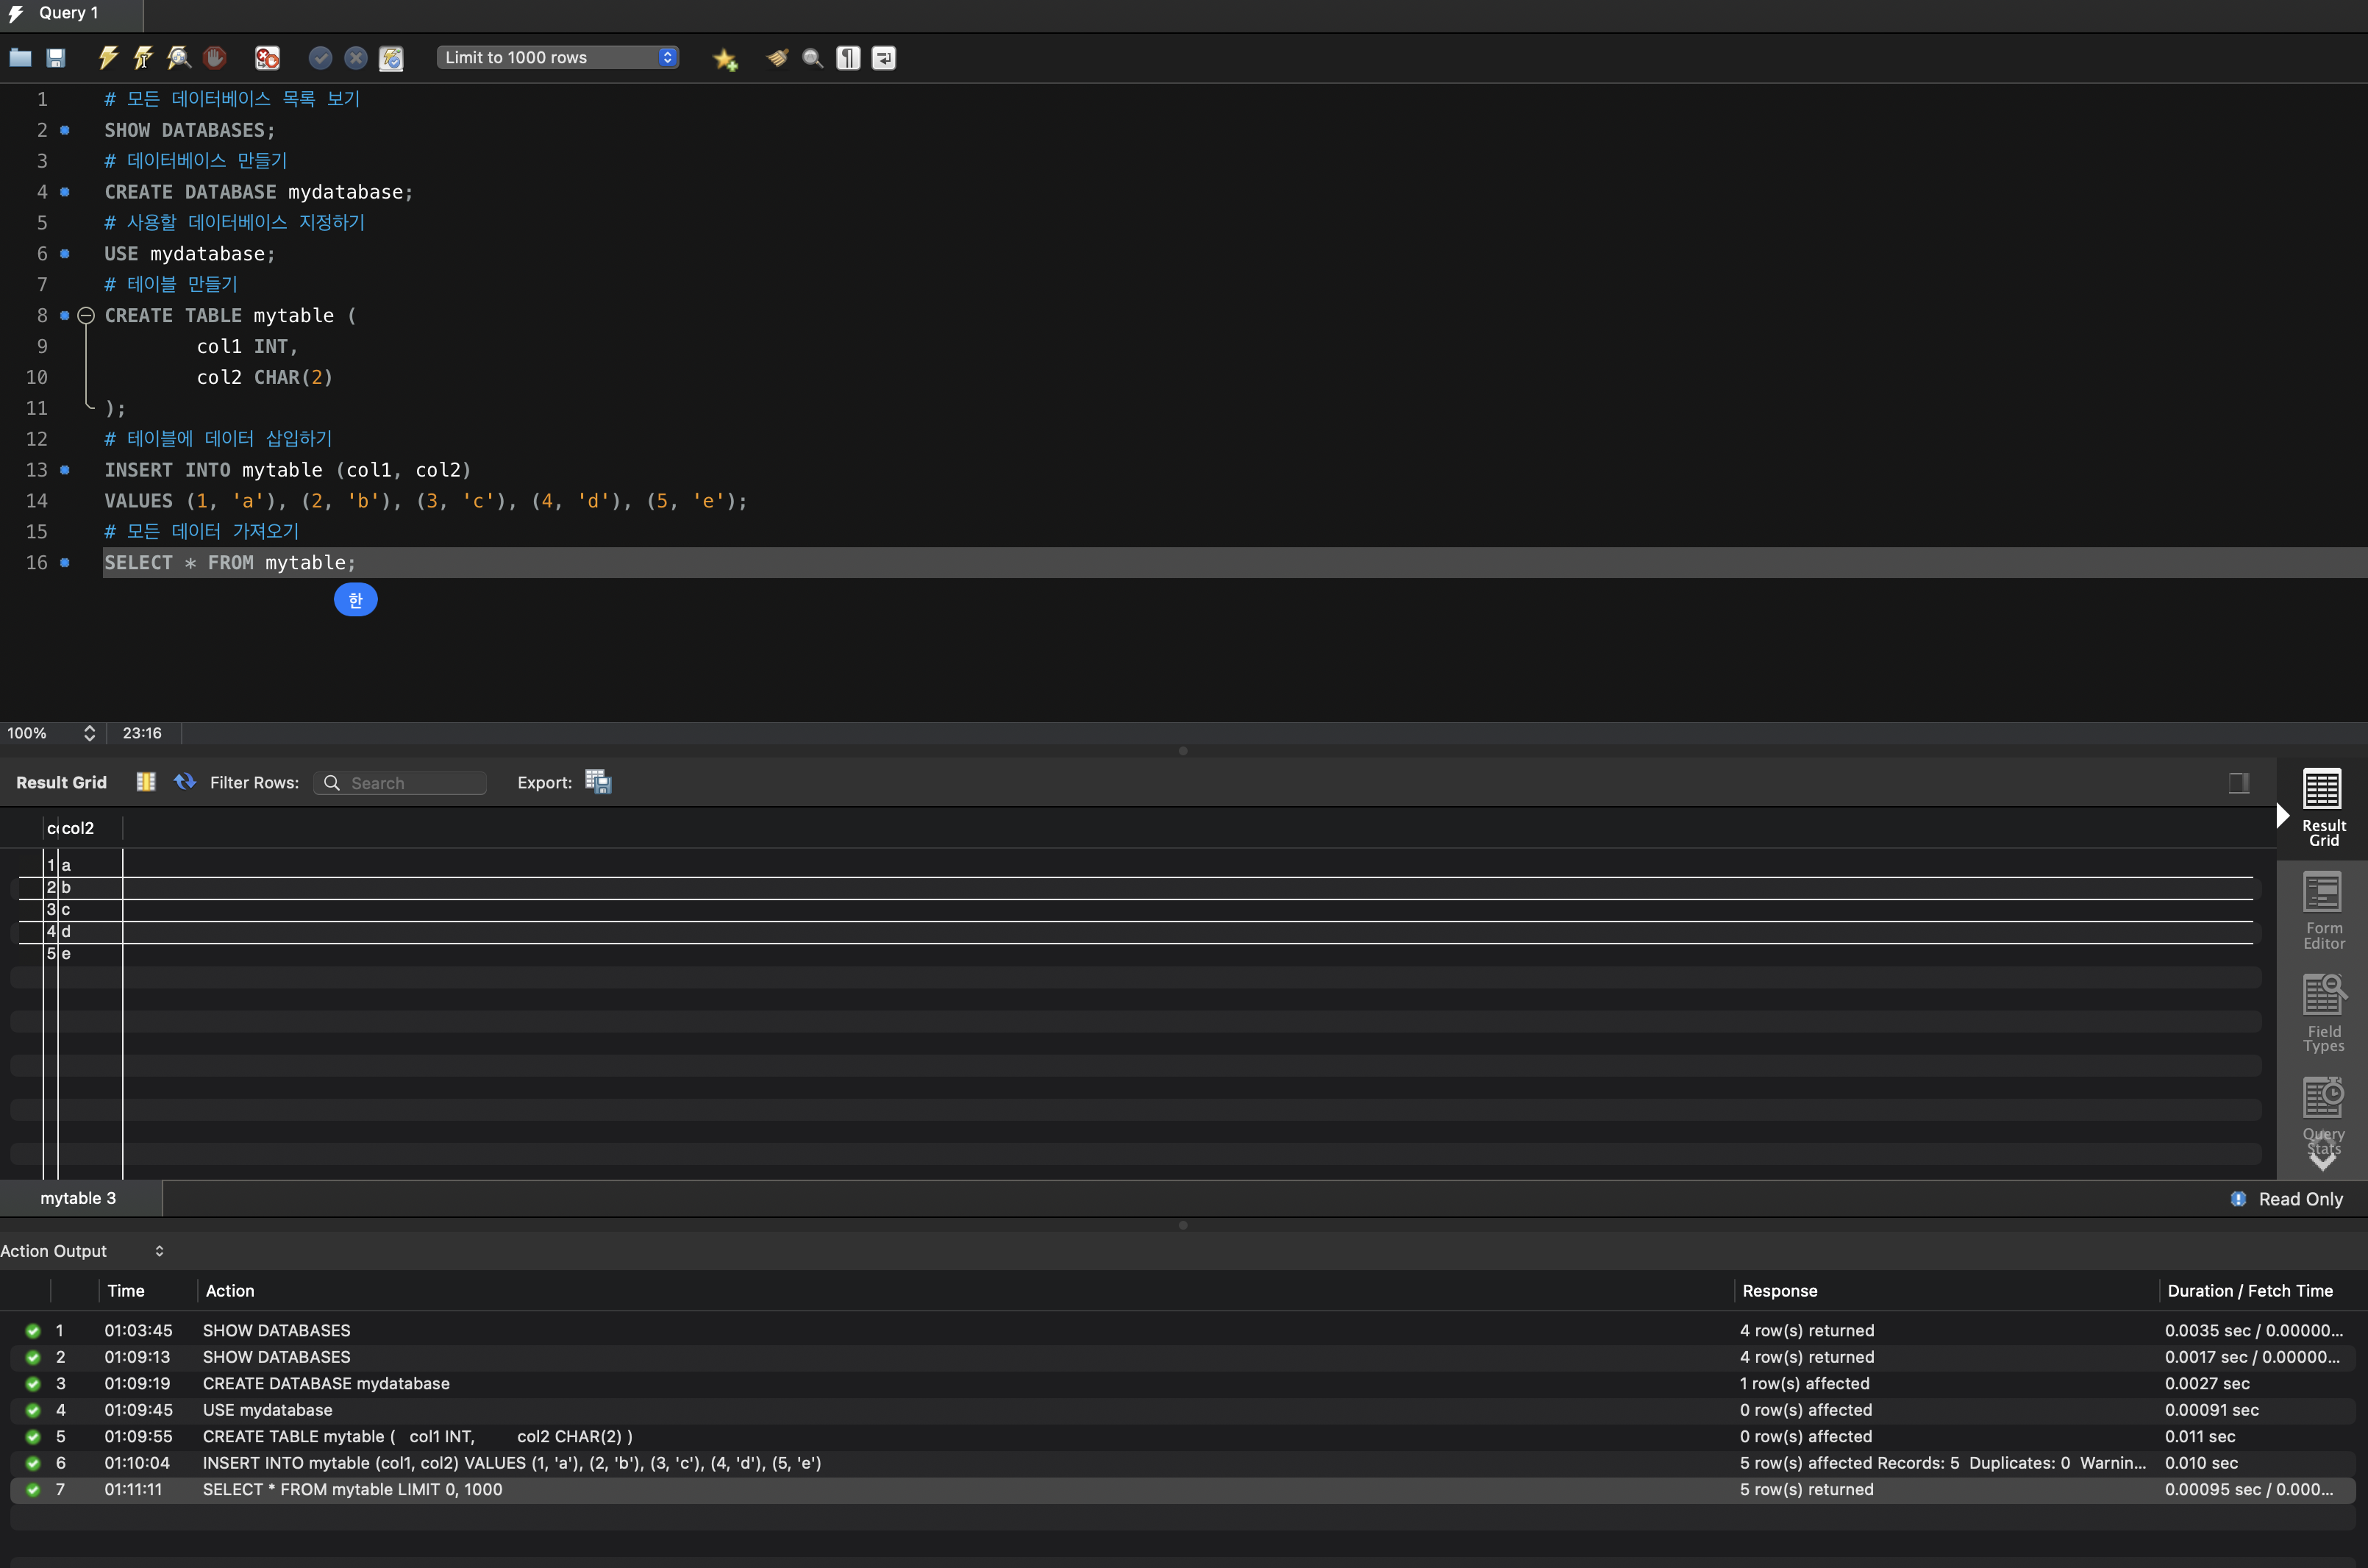Viewport: 2368px width, 1568px height.
Task: Execute statement under cursor icon
Action: click(x=143, y=58)
